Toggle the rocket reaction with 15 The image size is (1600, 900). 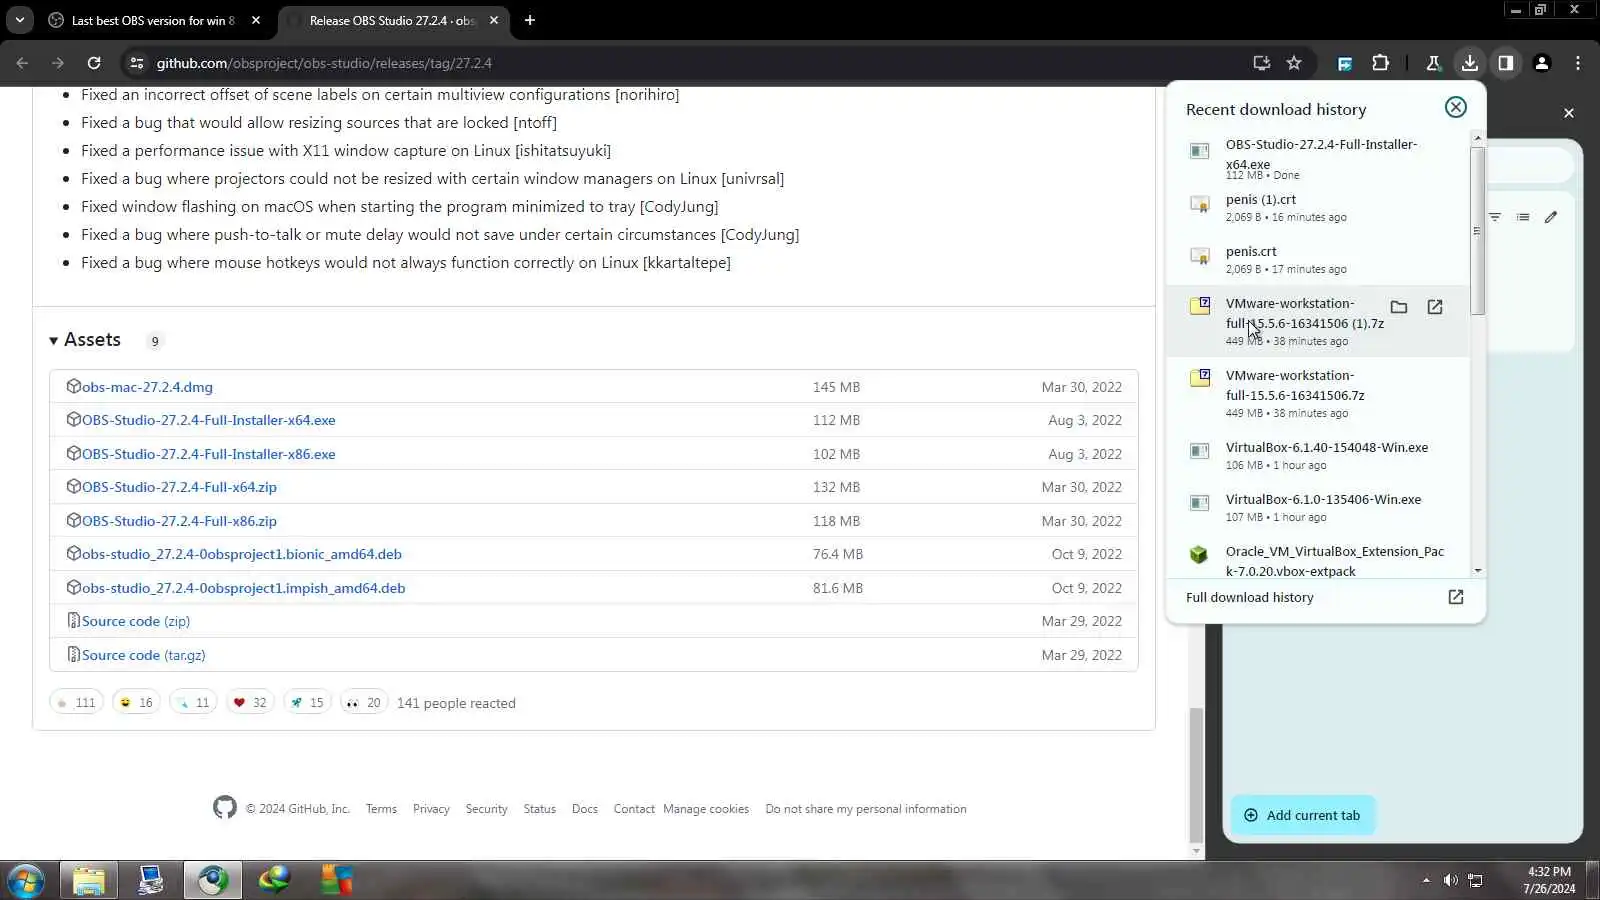click(x=307, y=703)
